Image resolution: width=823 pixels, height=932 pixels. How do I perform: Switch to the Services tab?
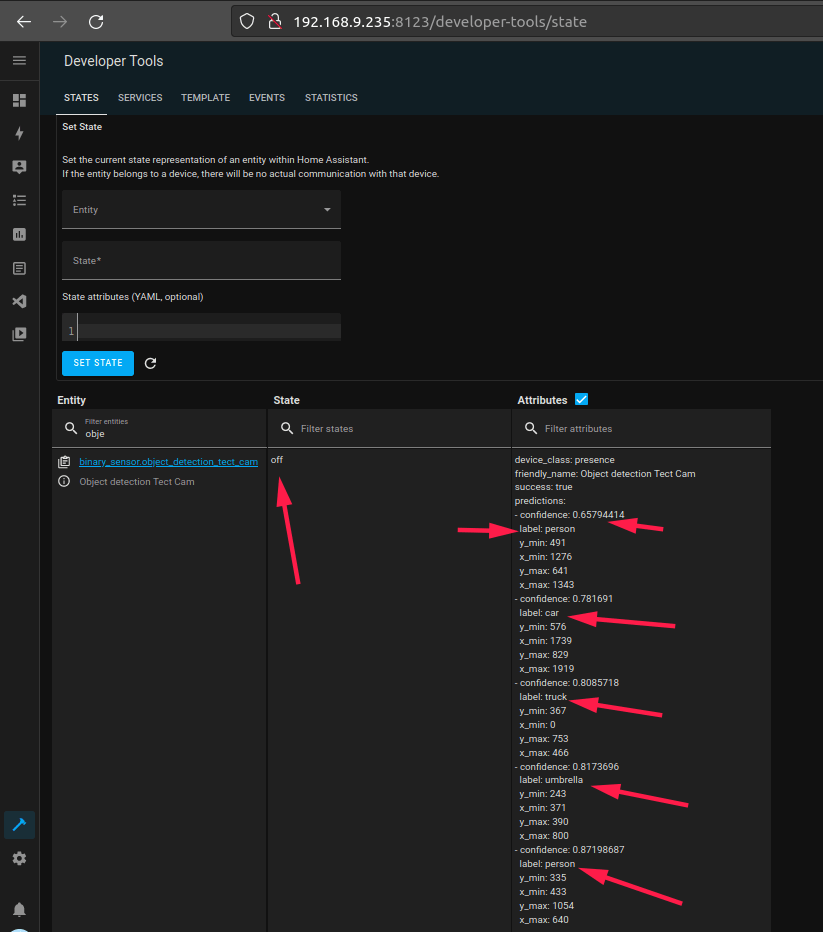(x=140, y=97)
